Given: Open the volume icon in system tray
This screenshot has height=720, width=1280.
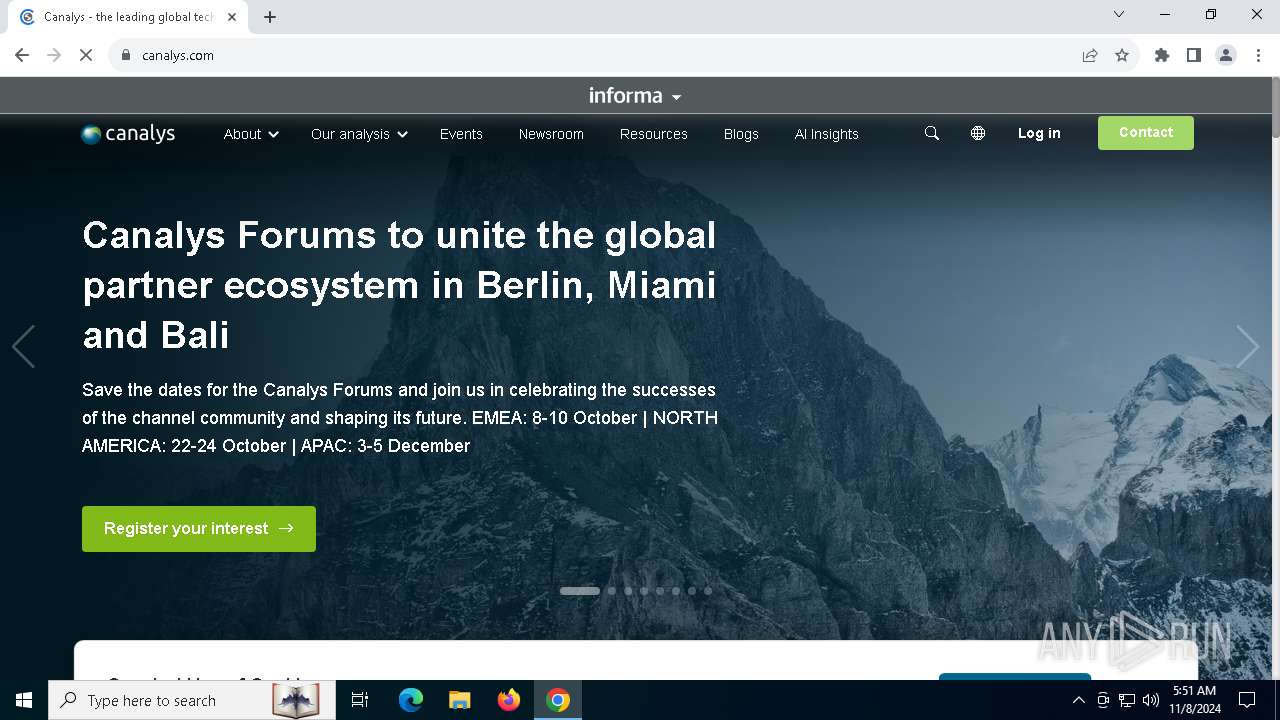Looking at the screenshot, I should [1151, 700].
